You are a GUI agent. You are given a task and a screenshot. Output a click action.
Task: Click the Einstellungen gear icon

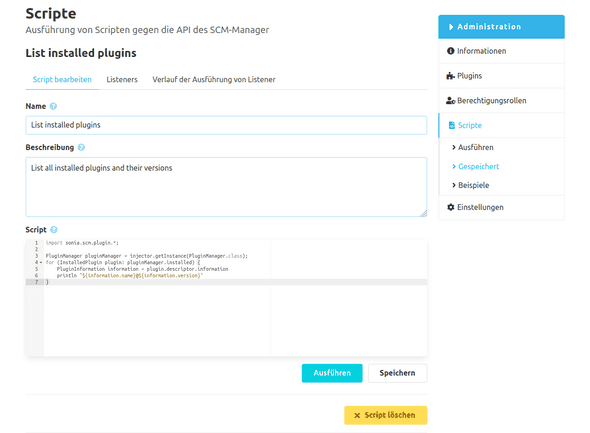pyautogui.click(x=450, y=207)
